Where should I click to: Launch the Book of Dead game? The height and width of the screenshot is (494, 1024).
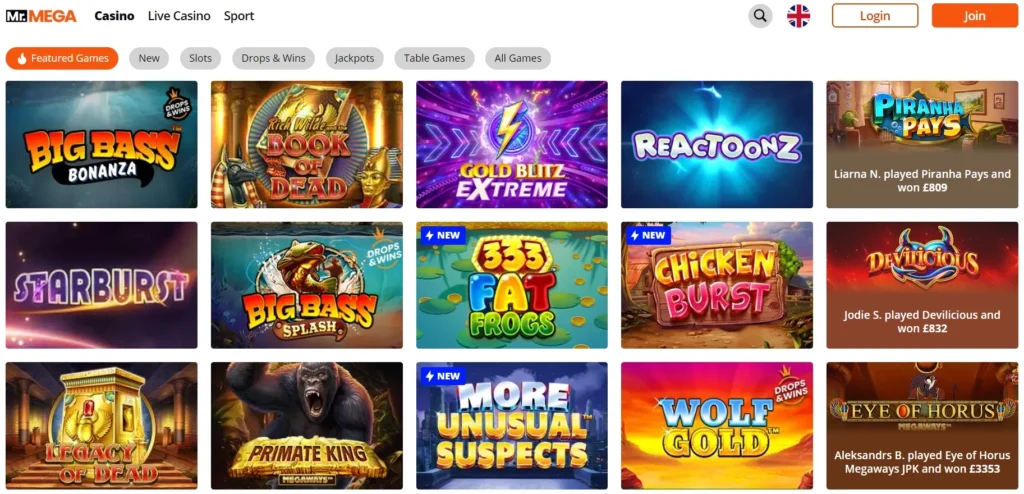pos(307,144)
